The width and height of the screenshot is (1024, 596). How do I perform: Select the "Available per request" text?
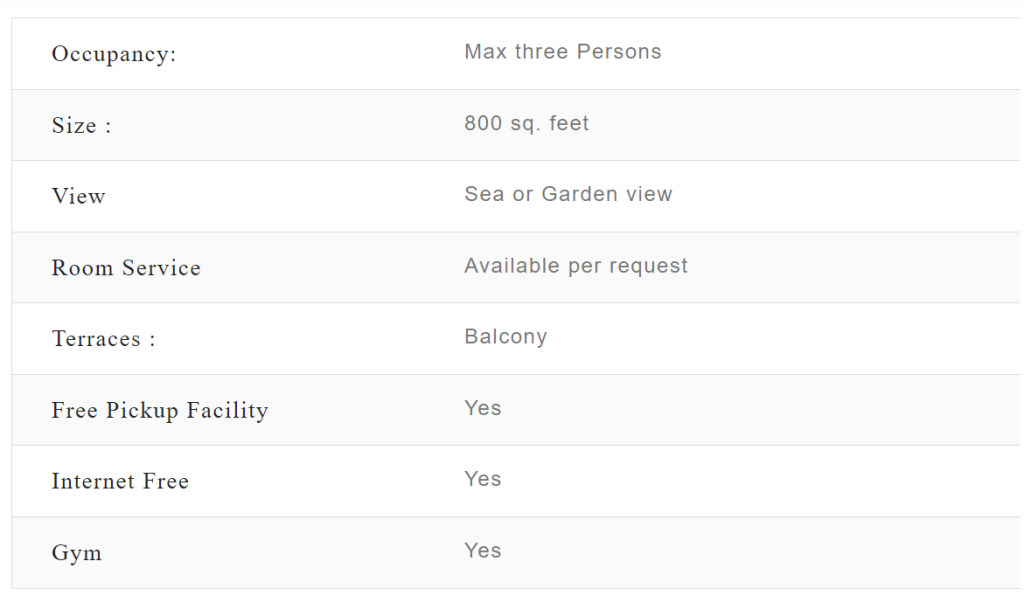(x=576, y=266)
